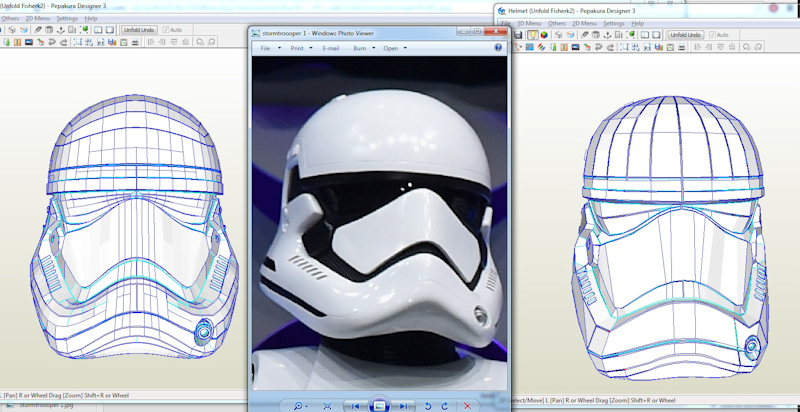The image size is (800, 412).
Task: Click the blue picture icon in left window toolbar
Action: (x=29, y=42)
